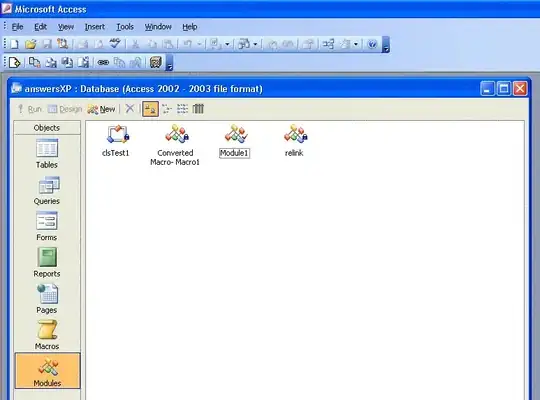Open the Tools menu
The width and height of the screenshot is (540, 400).
(125, 27)
